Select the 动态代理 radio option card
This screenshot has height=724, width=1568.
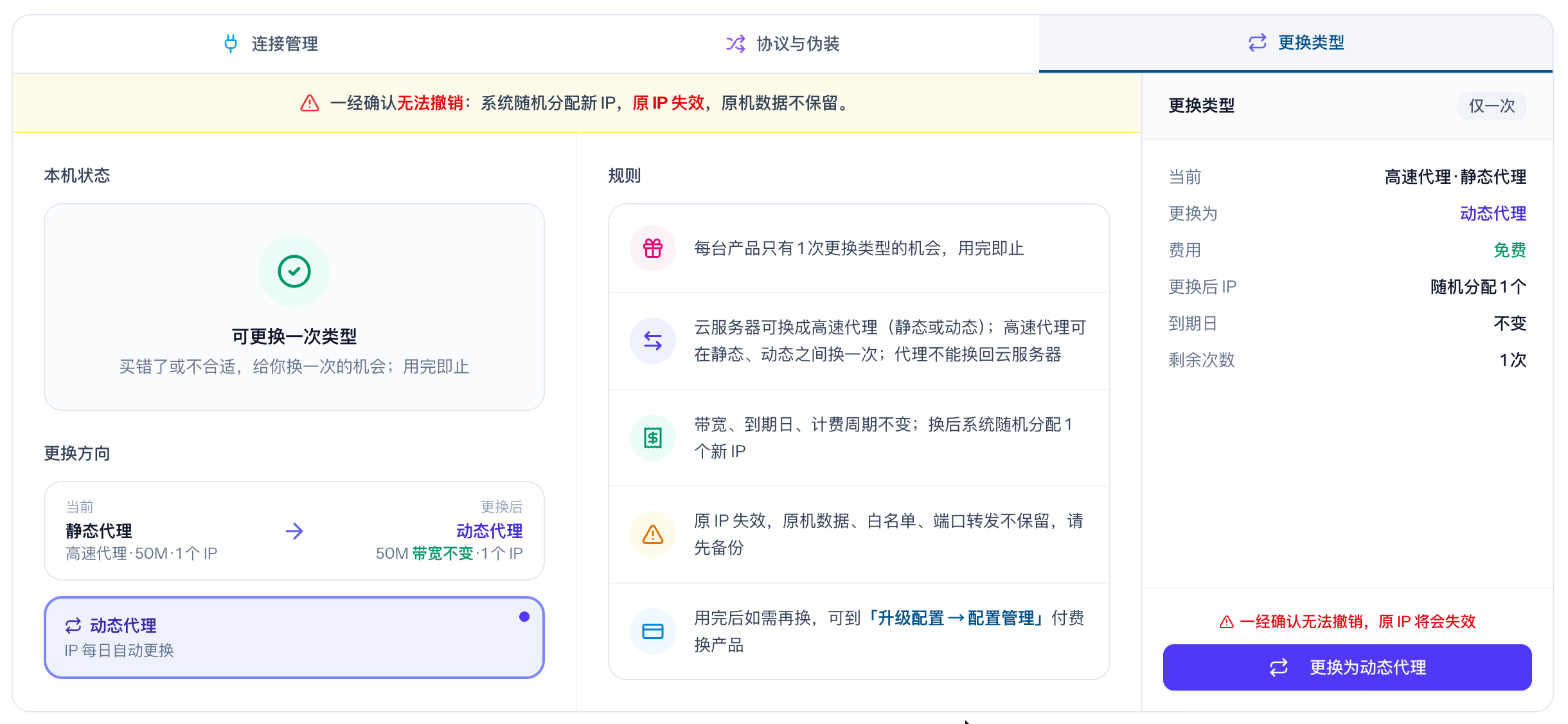(294, 638)
